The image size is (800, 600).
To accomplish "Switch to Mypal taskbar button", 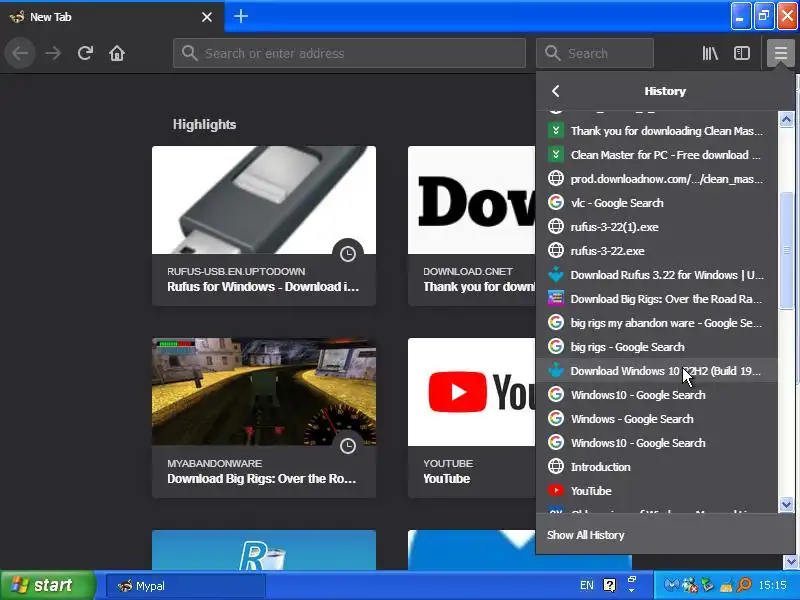I will (186, 586).
